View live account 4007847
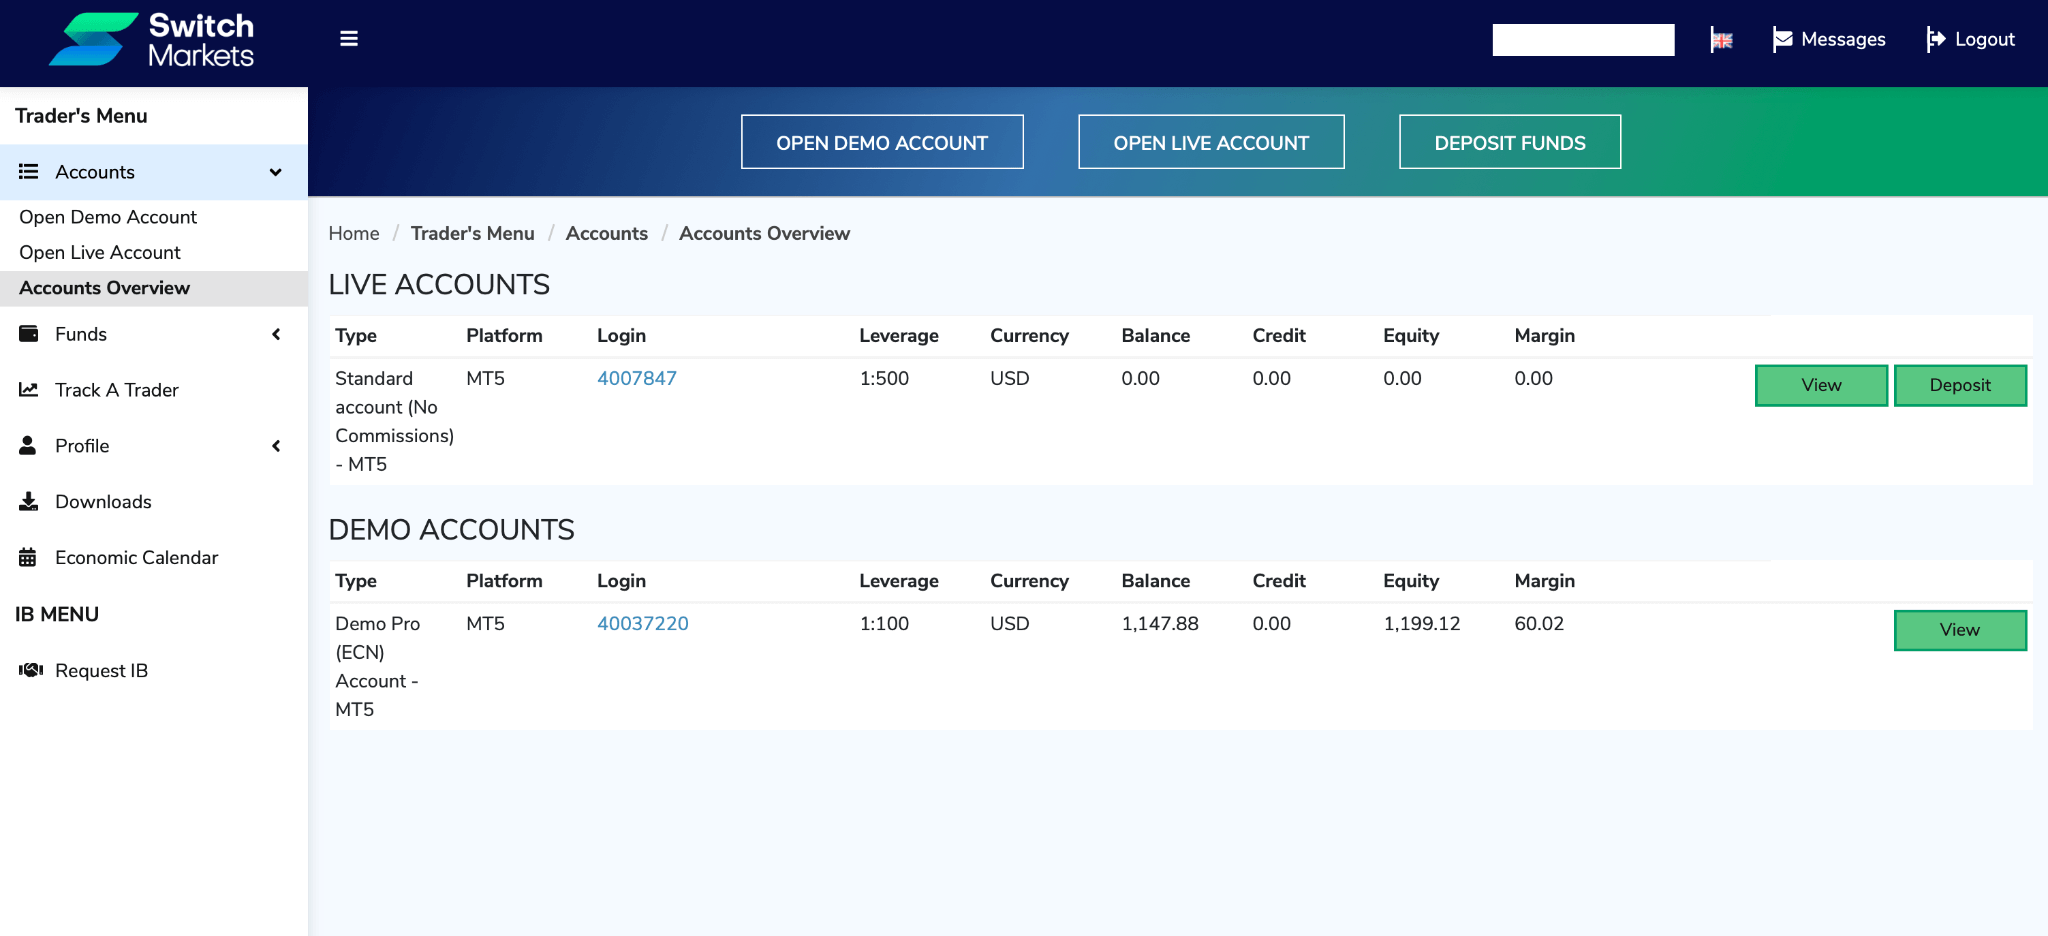This screenshot has height=936, width=2048. [x=1821, y=385]
